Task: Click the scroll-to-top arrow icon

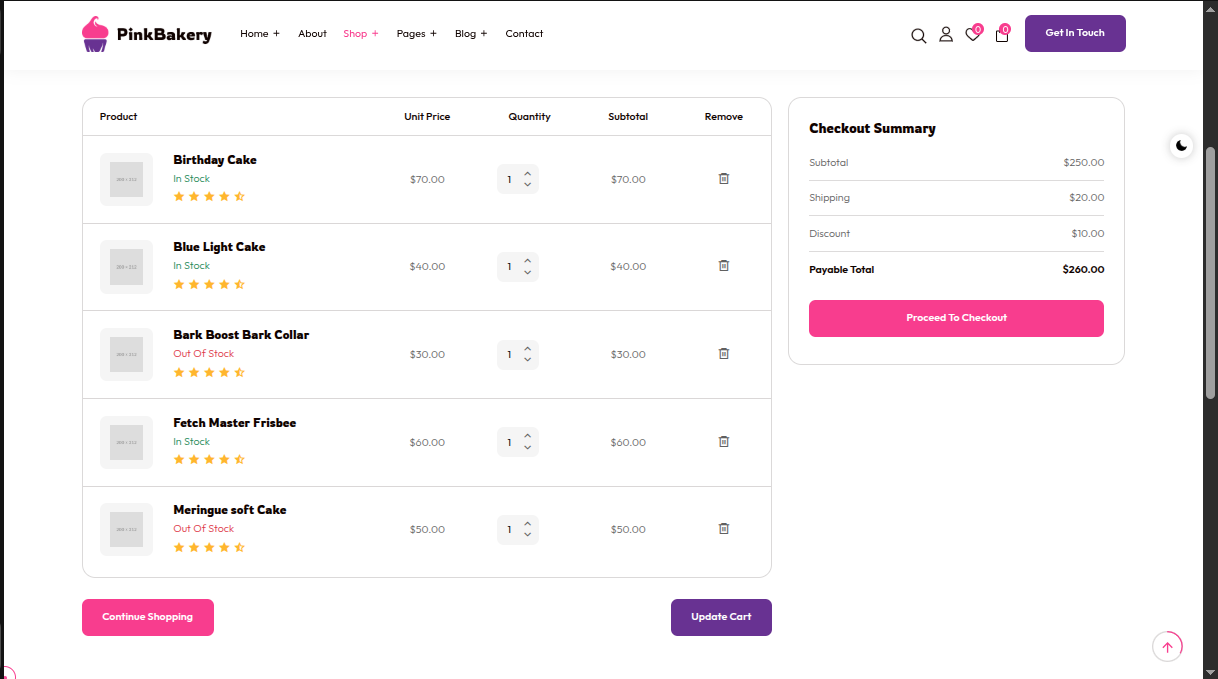Action: pyautogui.click(x=1167, y=647)
